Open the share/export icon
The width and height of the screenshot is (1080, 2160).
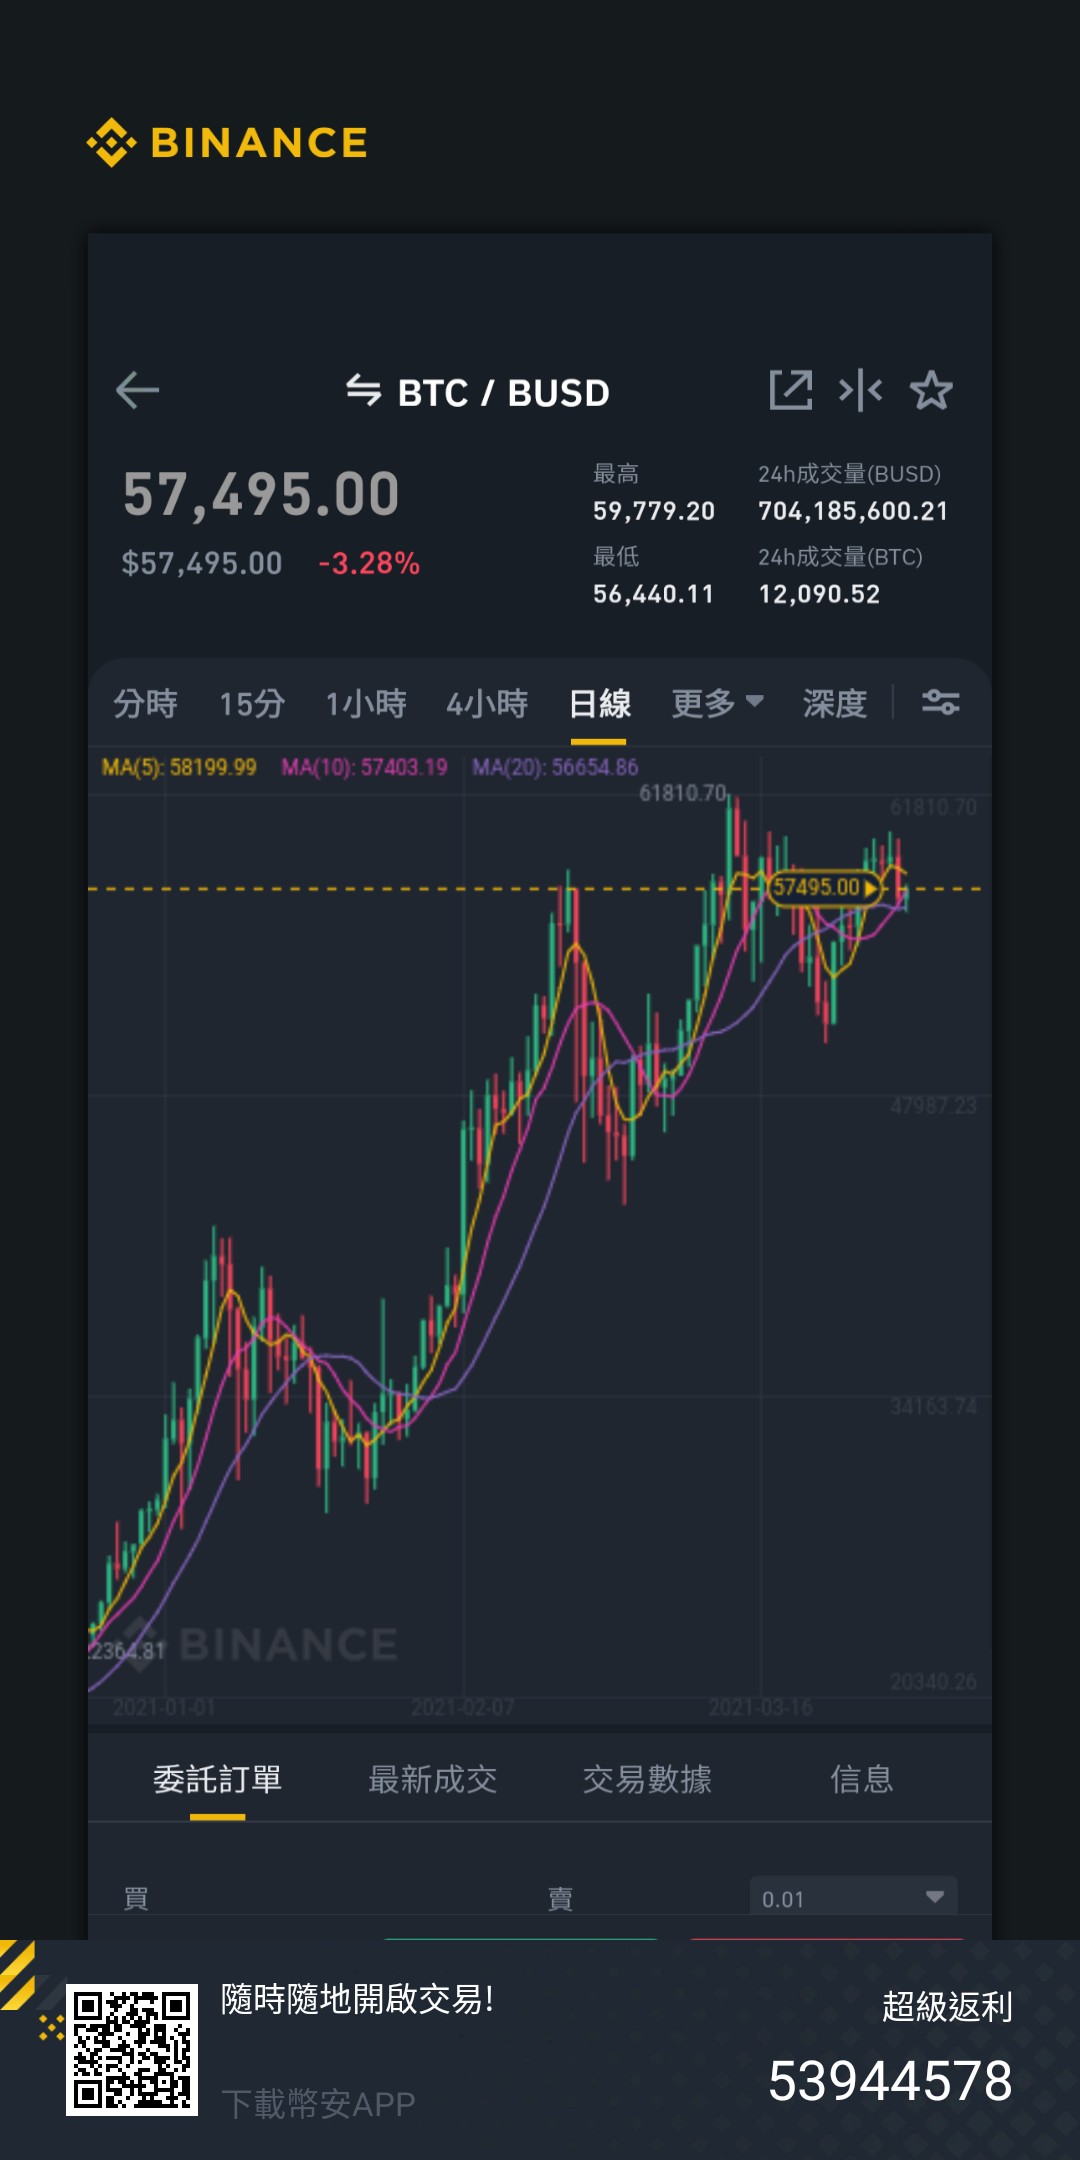[790, 390]
